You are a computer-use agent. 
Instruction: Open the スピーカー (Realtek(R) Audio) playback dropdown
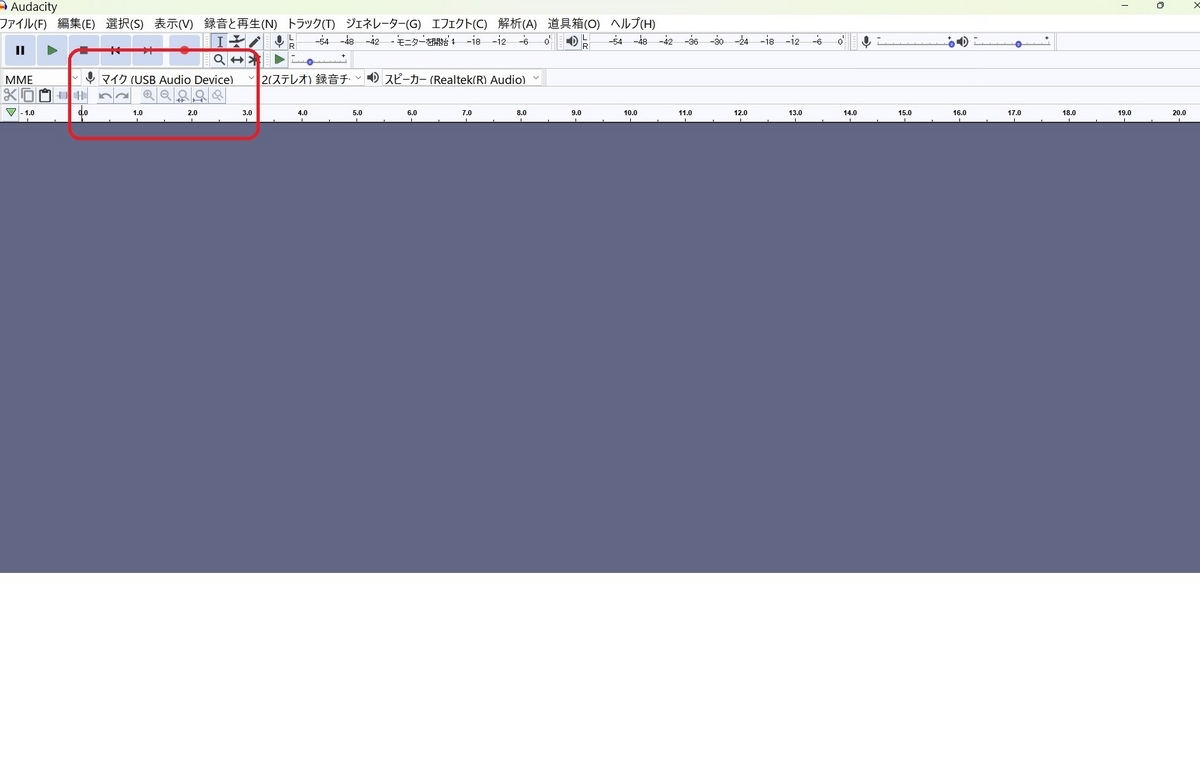[x=462, y=79]
